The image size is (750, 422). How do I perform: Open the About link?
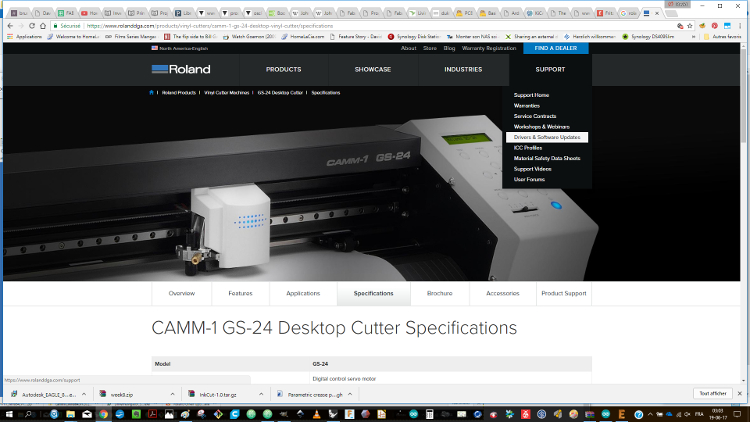pos(408,48)
